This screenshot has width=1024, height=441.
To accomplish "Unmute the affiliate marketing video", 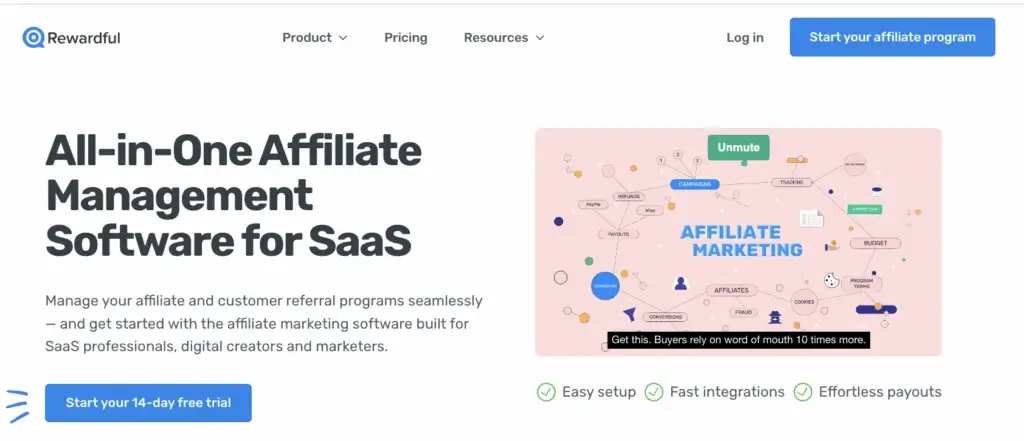I will coord(739,148).
